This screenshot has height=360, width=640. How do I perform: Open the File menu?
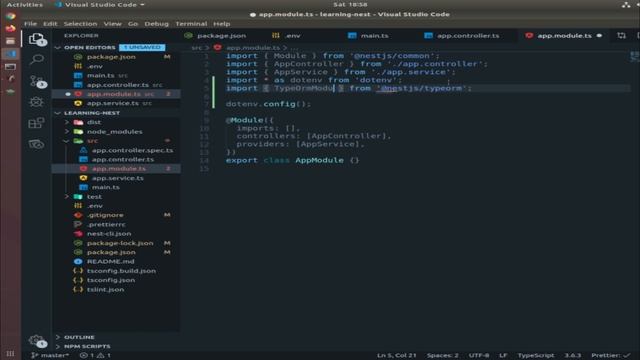coord(30,24)
